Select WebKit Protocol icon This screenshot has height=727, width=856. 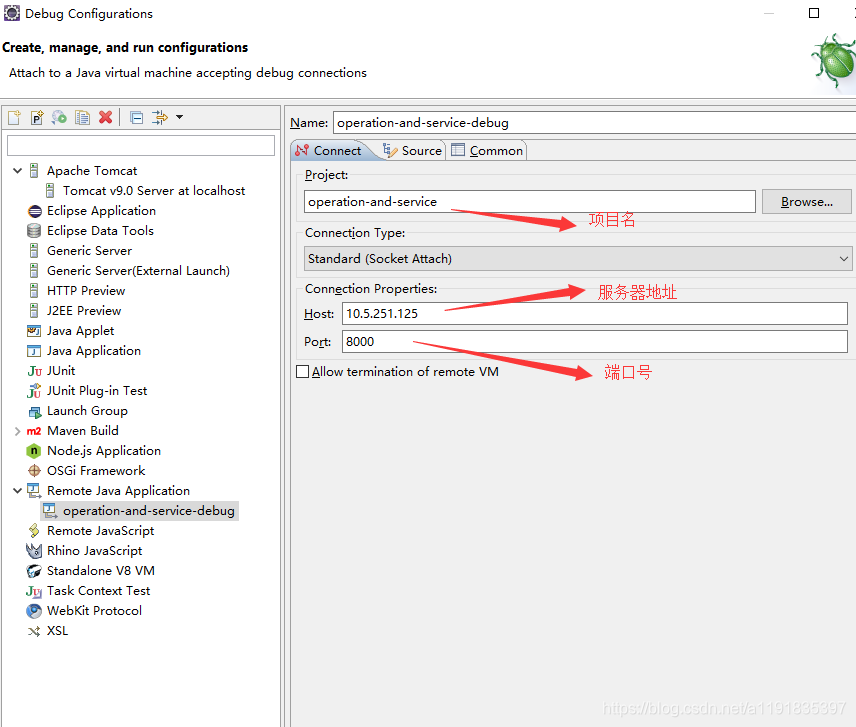[x=34, y=611]
